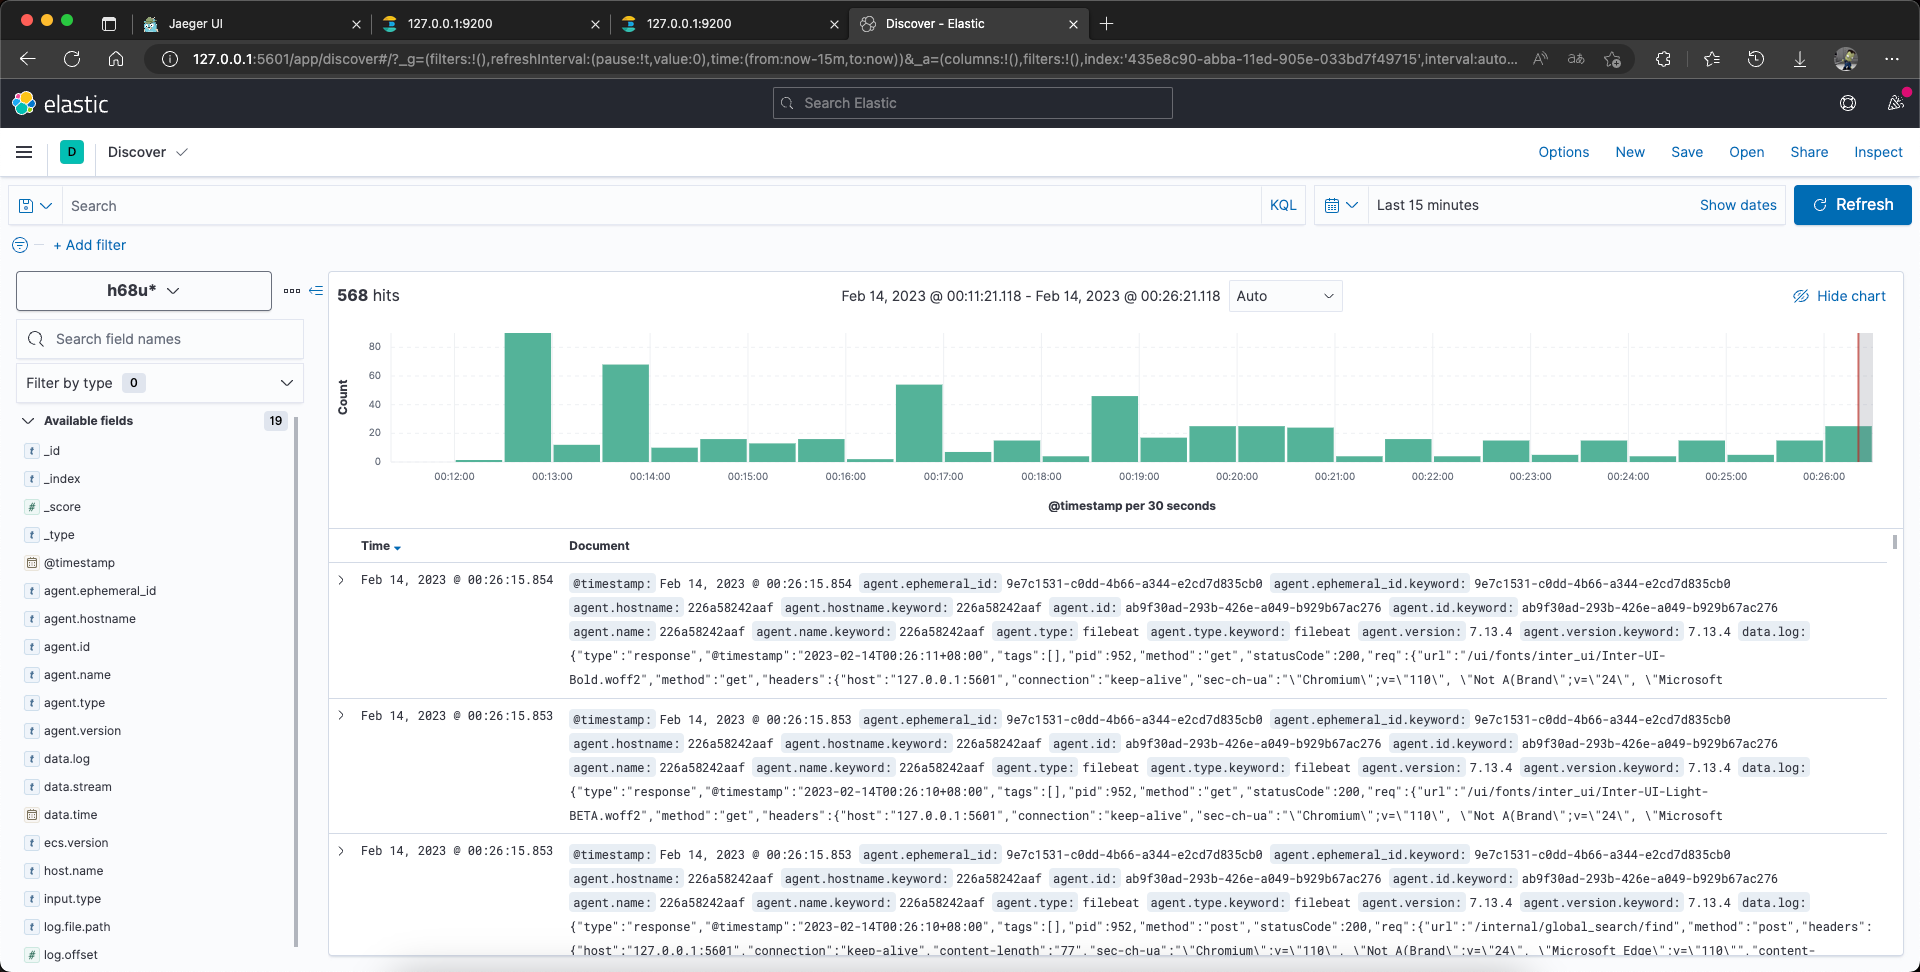
Task: Click Open in the top menu
Action: point(1746,152)
